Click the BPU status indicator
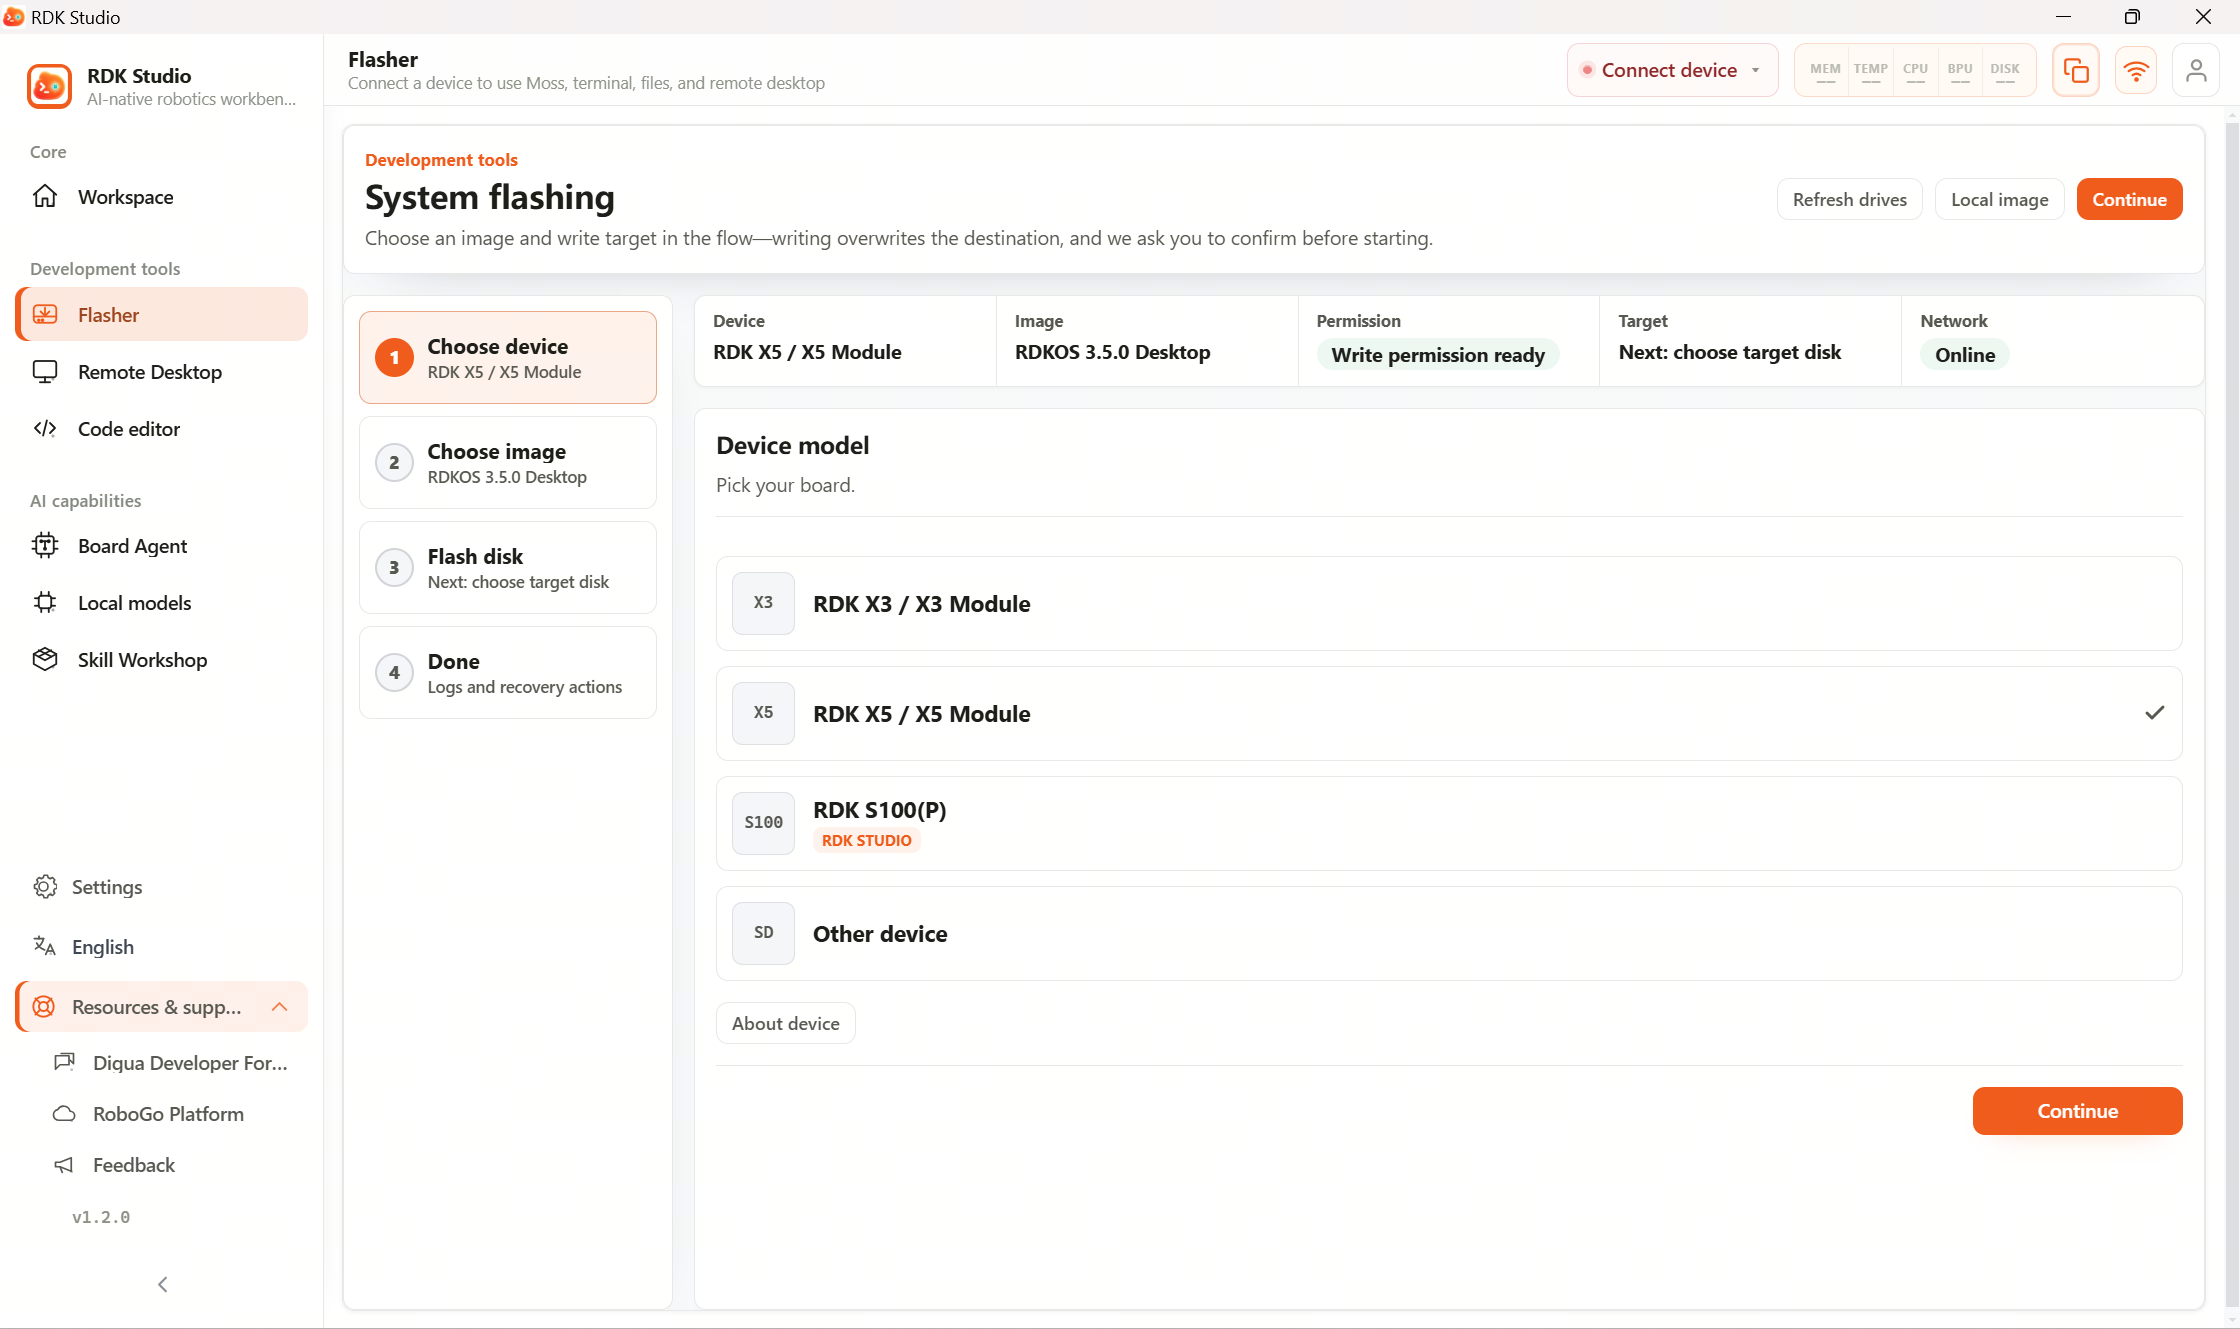Image resolution: width=2240 pixels, height=1329 pixels. 1960,70
